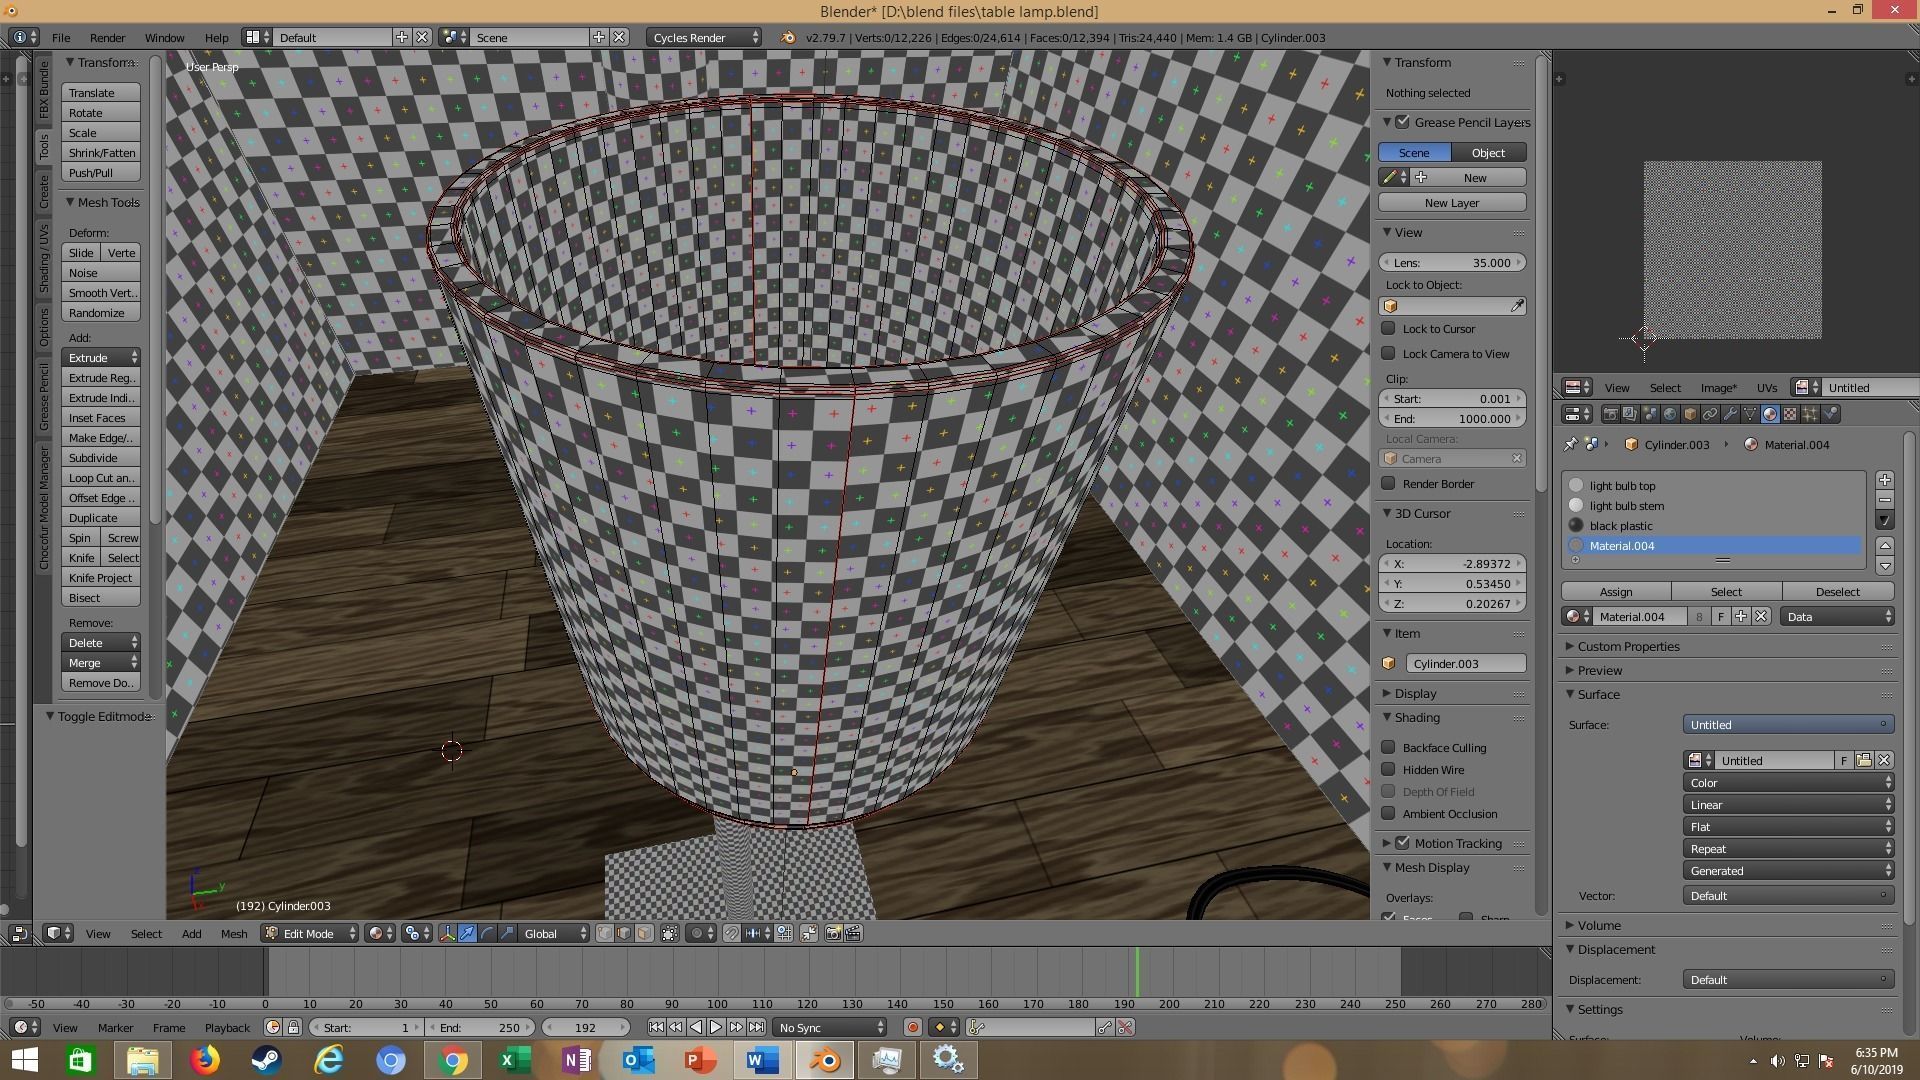
Task: Open the Add menu in viewport header
Action: [191, 933]
